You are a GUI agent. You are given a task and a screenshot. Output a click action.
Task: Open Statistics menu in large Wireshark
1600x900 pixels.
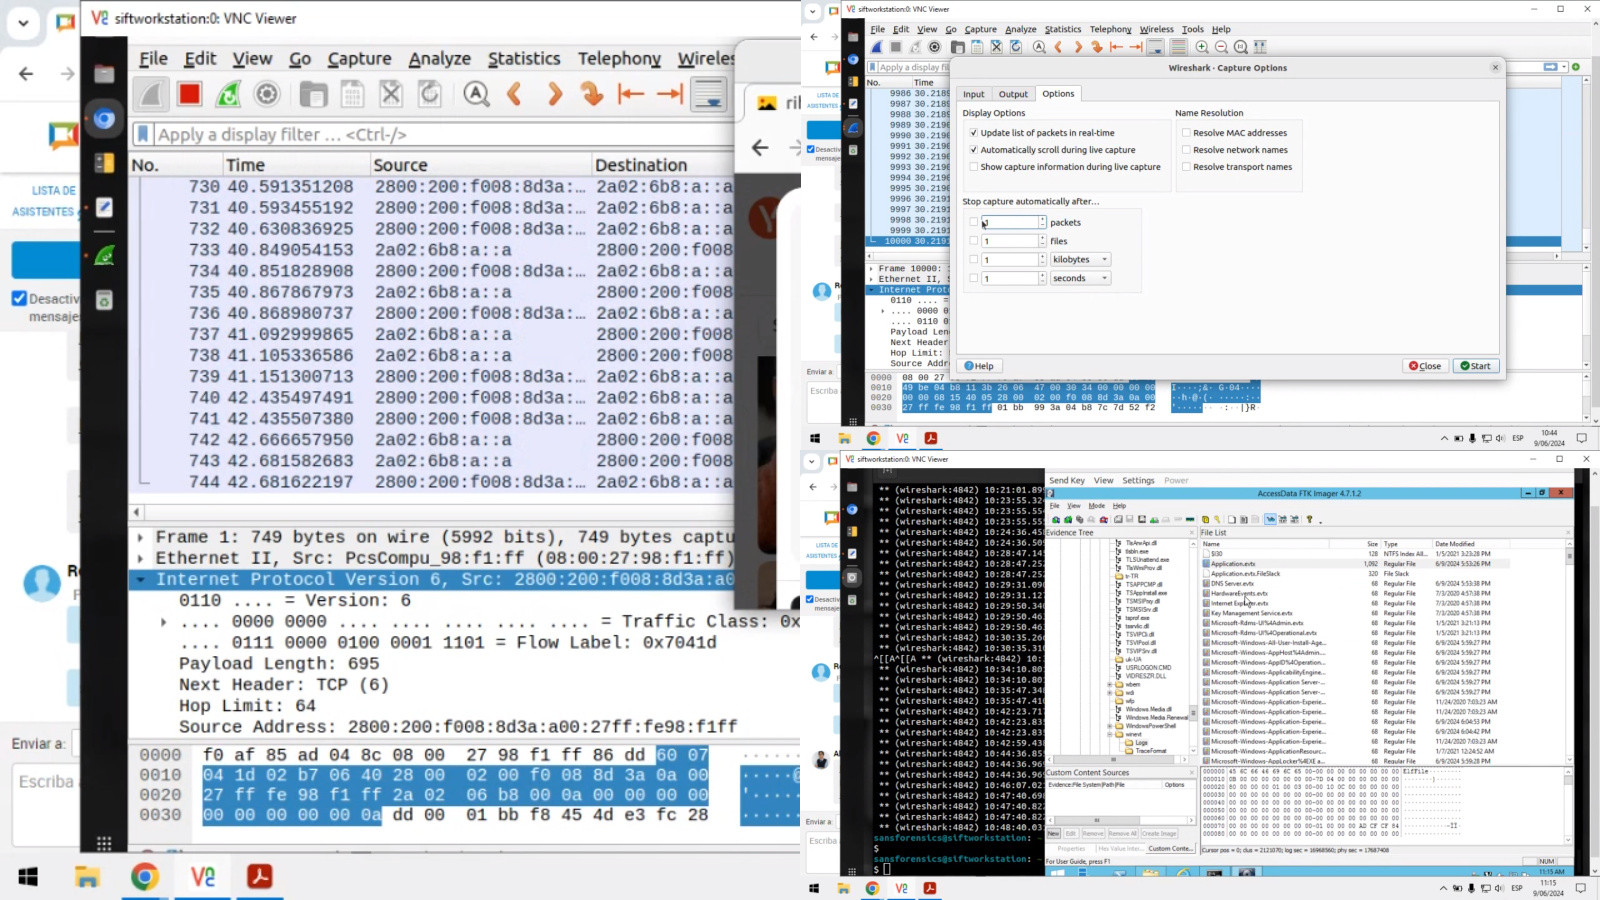(524, 59)
